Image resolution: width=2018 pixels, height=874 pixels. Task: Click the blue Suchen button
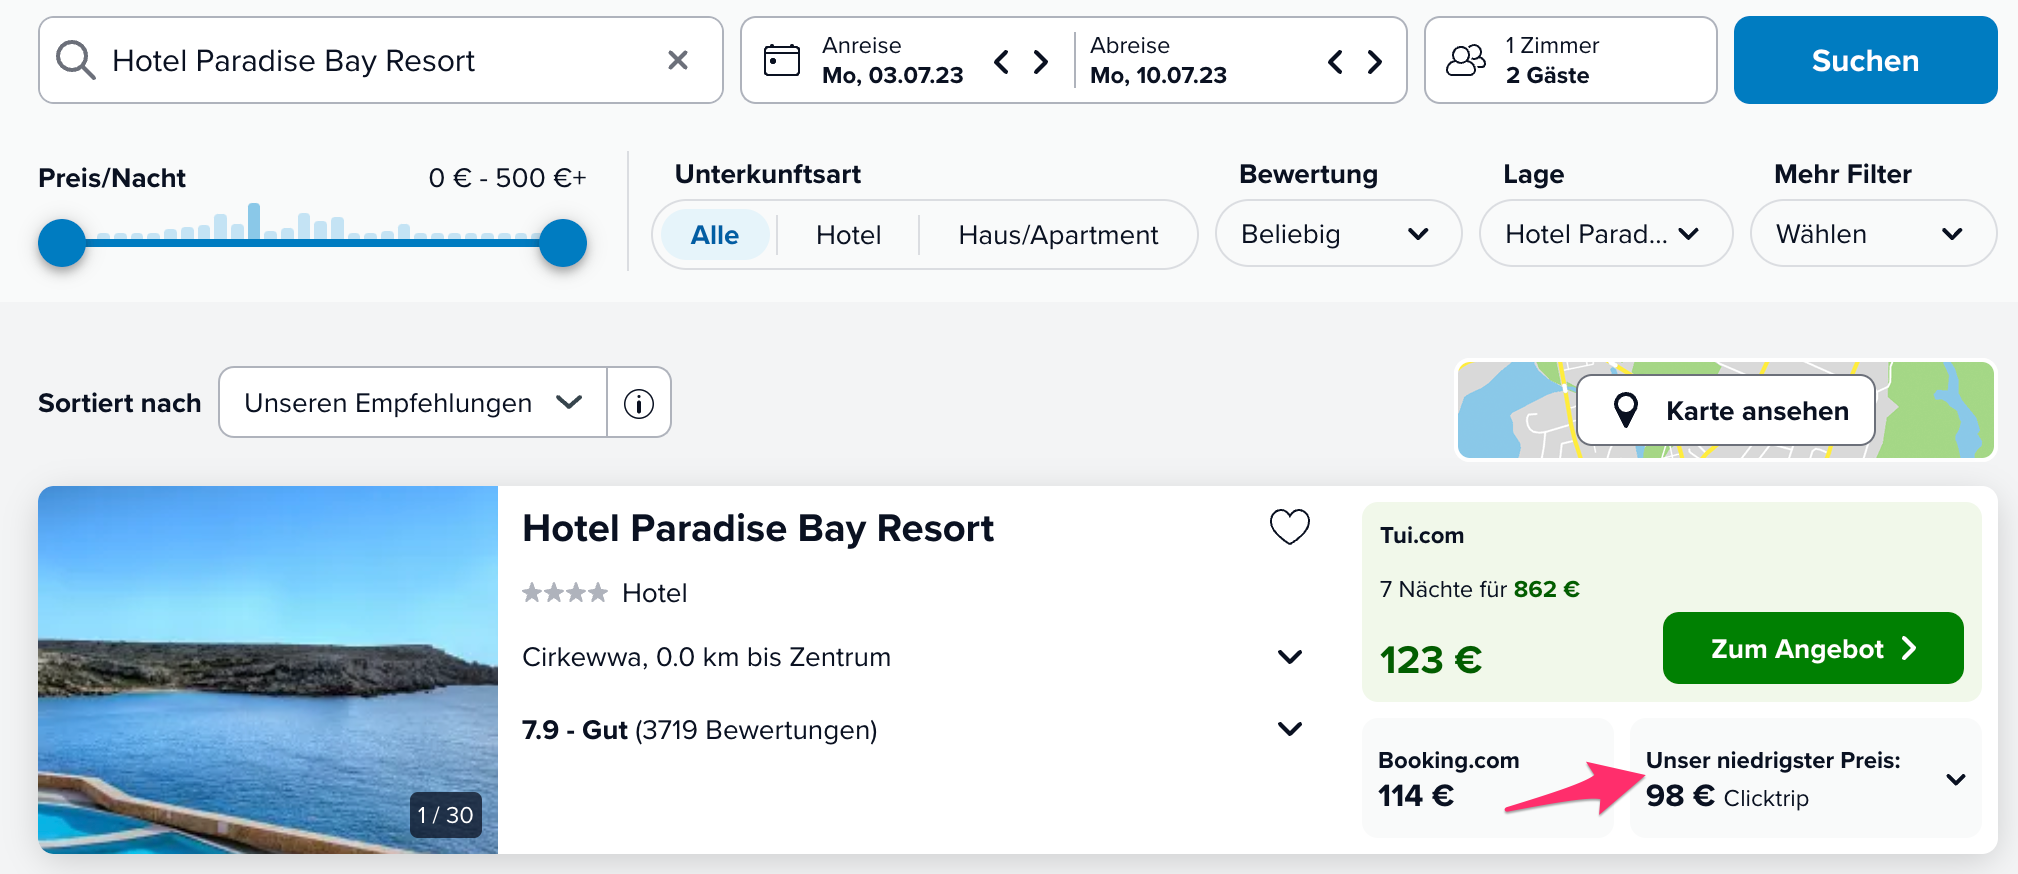pos(1865,60)
